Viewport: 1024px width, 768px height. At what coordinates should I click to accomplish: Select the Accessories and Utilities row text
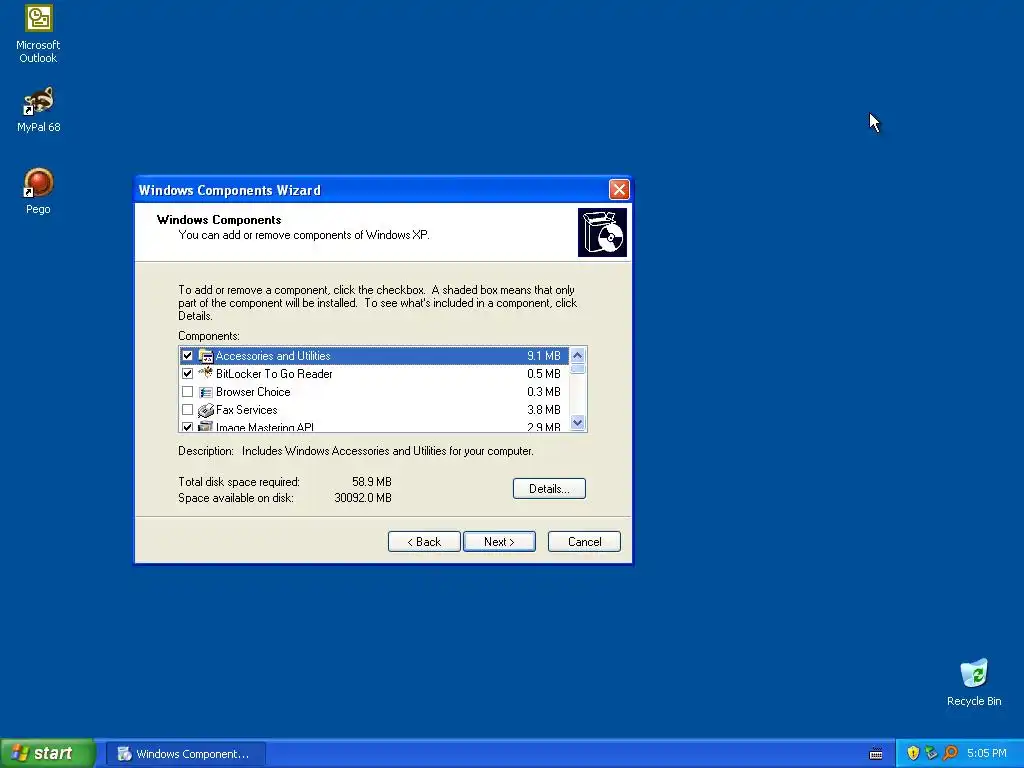coord(273,356)
